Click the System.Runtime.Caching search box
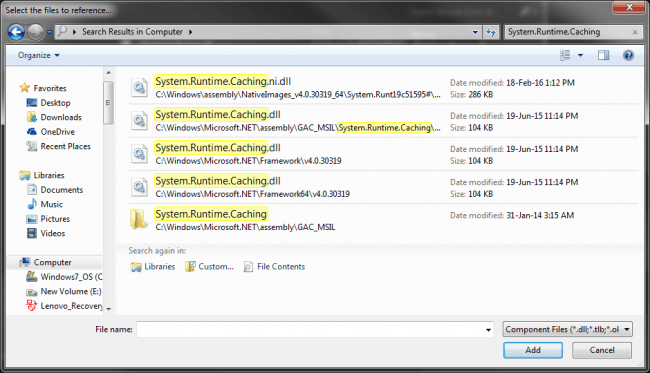This screenshot has width=650, height=373. point(568,32)
